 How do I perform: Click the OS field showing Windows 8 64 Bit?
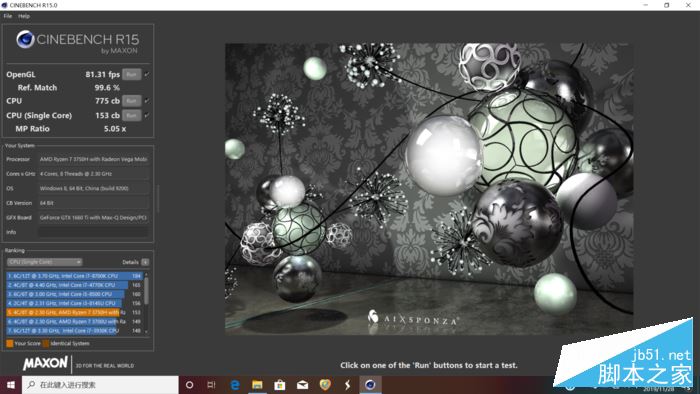(x=93, y=188)
